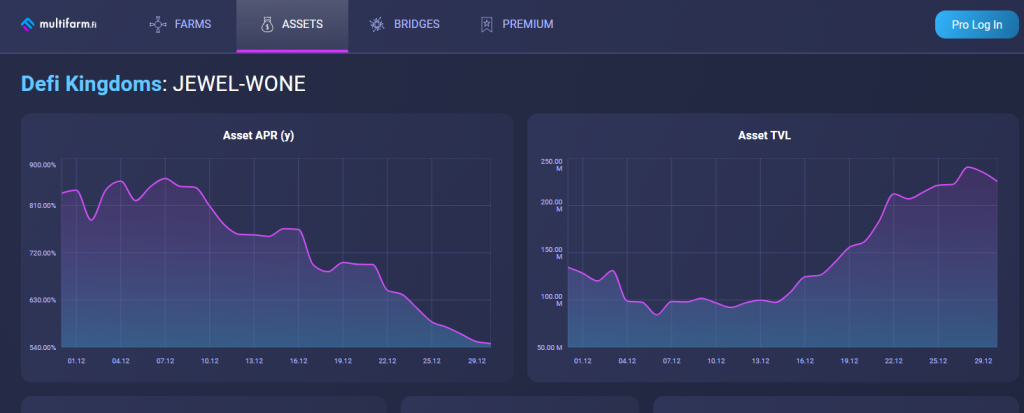1024x413 pixels.
Task: Click 01.12 date on APR chart
Action: click(76, 361)
